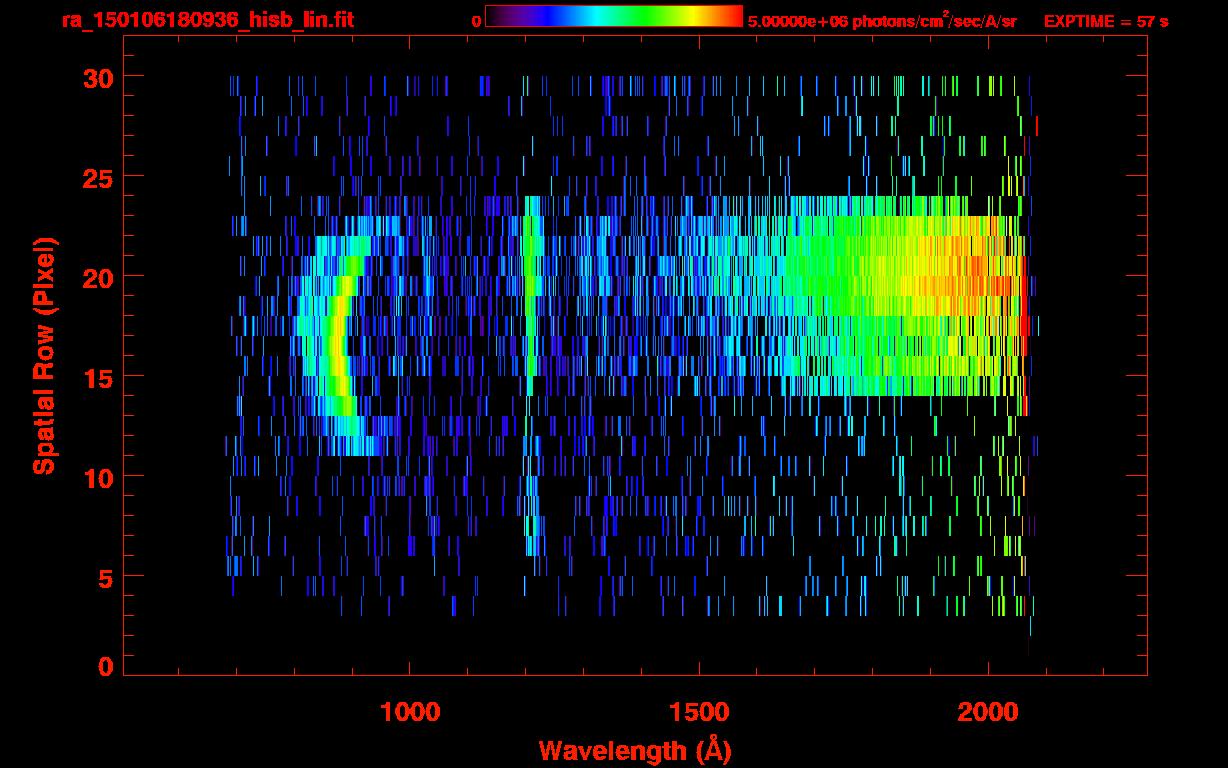Click the 1000 wavelength tick label

point(409,712)
